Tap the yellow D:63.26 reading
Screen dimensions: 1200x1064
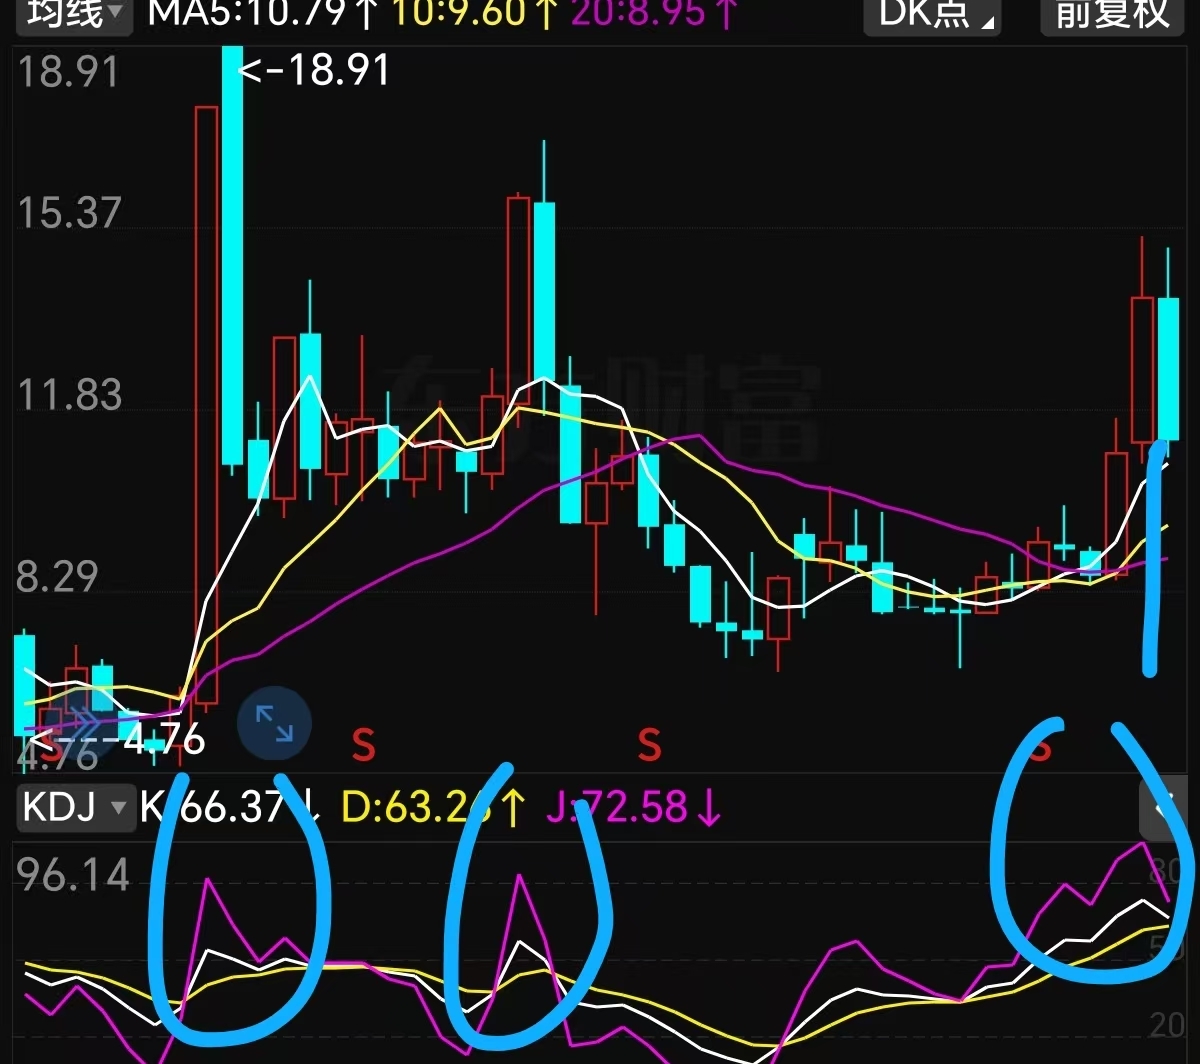click(436, 806)
